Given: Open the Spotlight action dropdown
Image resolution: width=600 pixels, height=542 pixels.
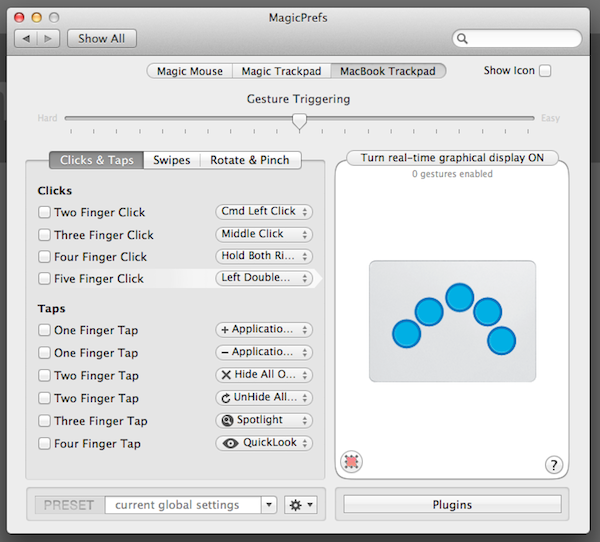Looking at the screenshot, I should tap(264, 420).
